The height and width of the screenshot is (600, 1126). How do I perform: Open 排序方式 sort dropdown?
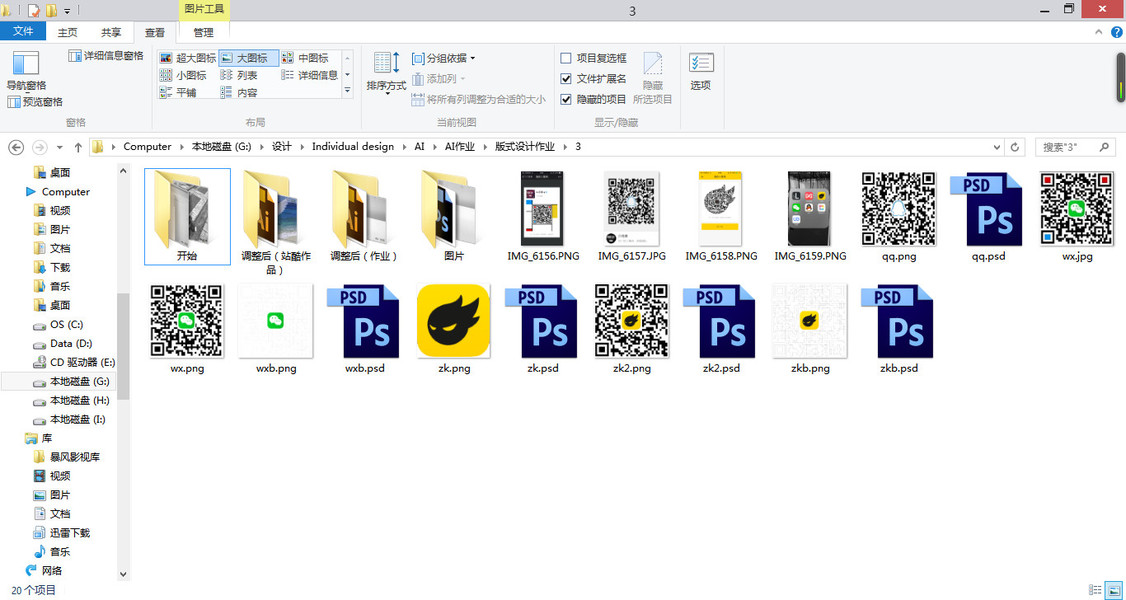point(386,72)
